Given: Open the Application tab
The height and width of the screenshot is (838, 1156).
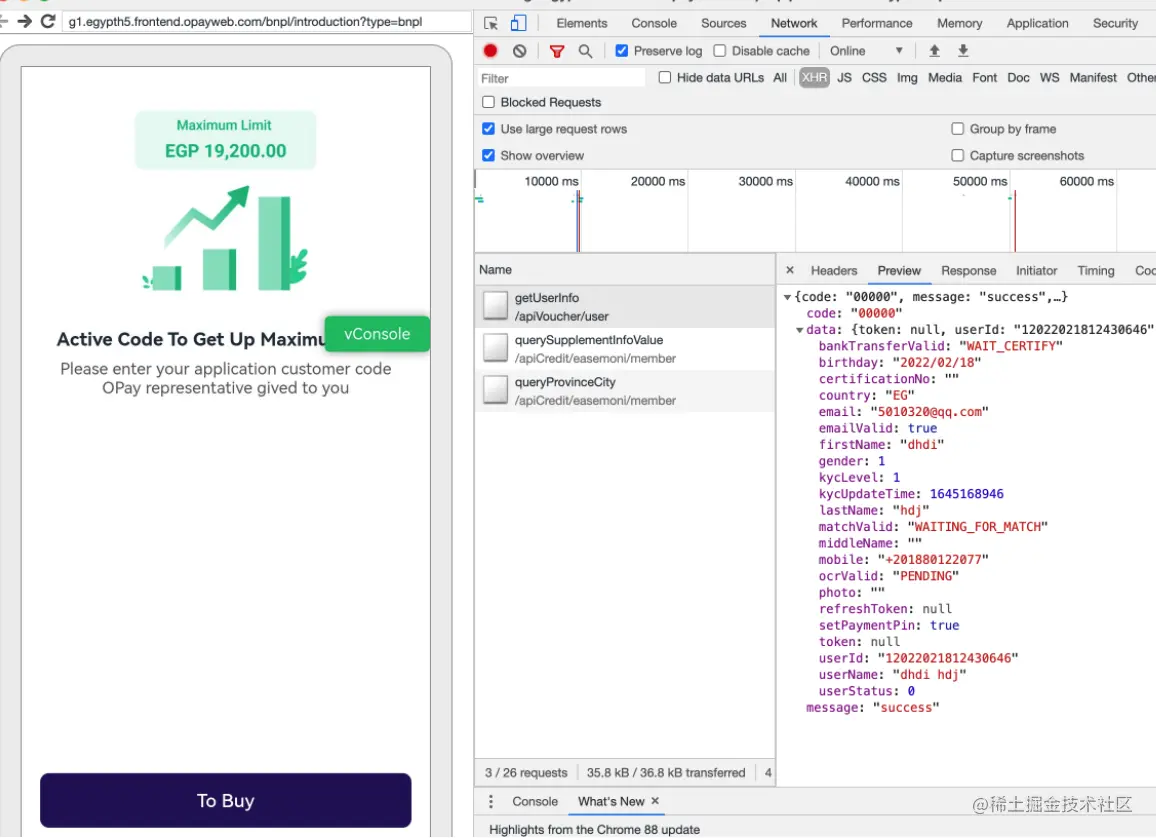Looking at the screenshot, I should coord(1037,23).
